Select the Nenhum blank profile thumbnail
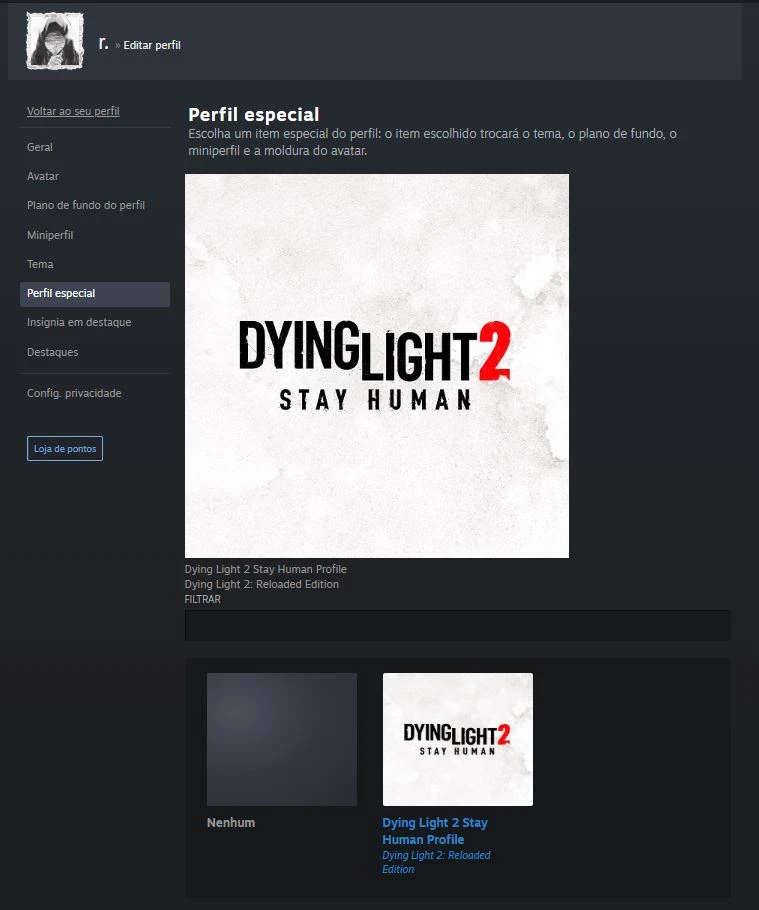Image resolution: width=759 pixels, height=910 pixels. point(281,739)
